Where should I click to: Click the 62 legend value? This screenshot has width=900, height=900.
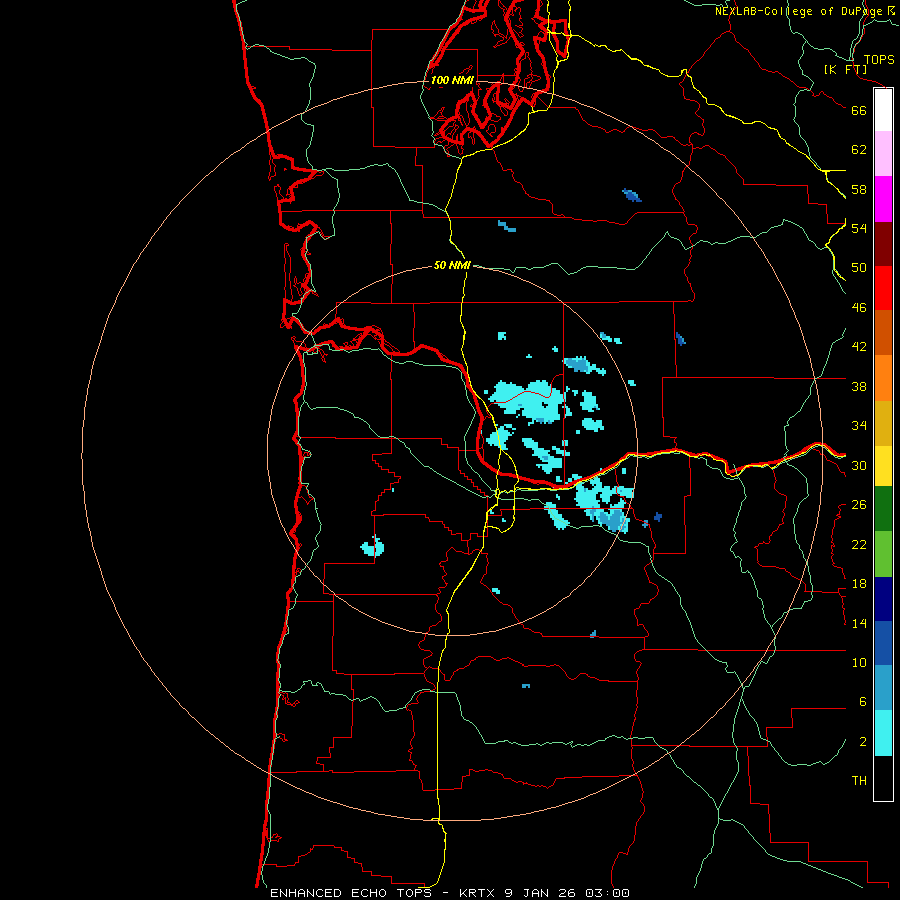point(859,150)
